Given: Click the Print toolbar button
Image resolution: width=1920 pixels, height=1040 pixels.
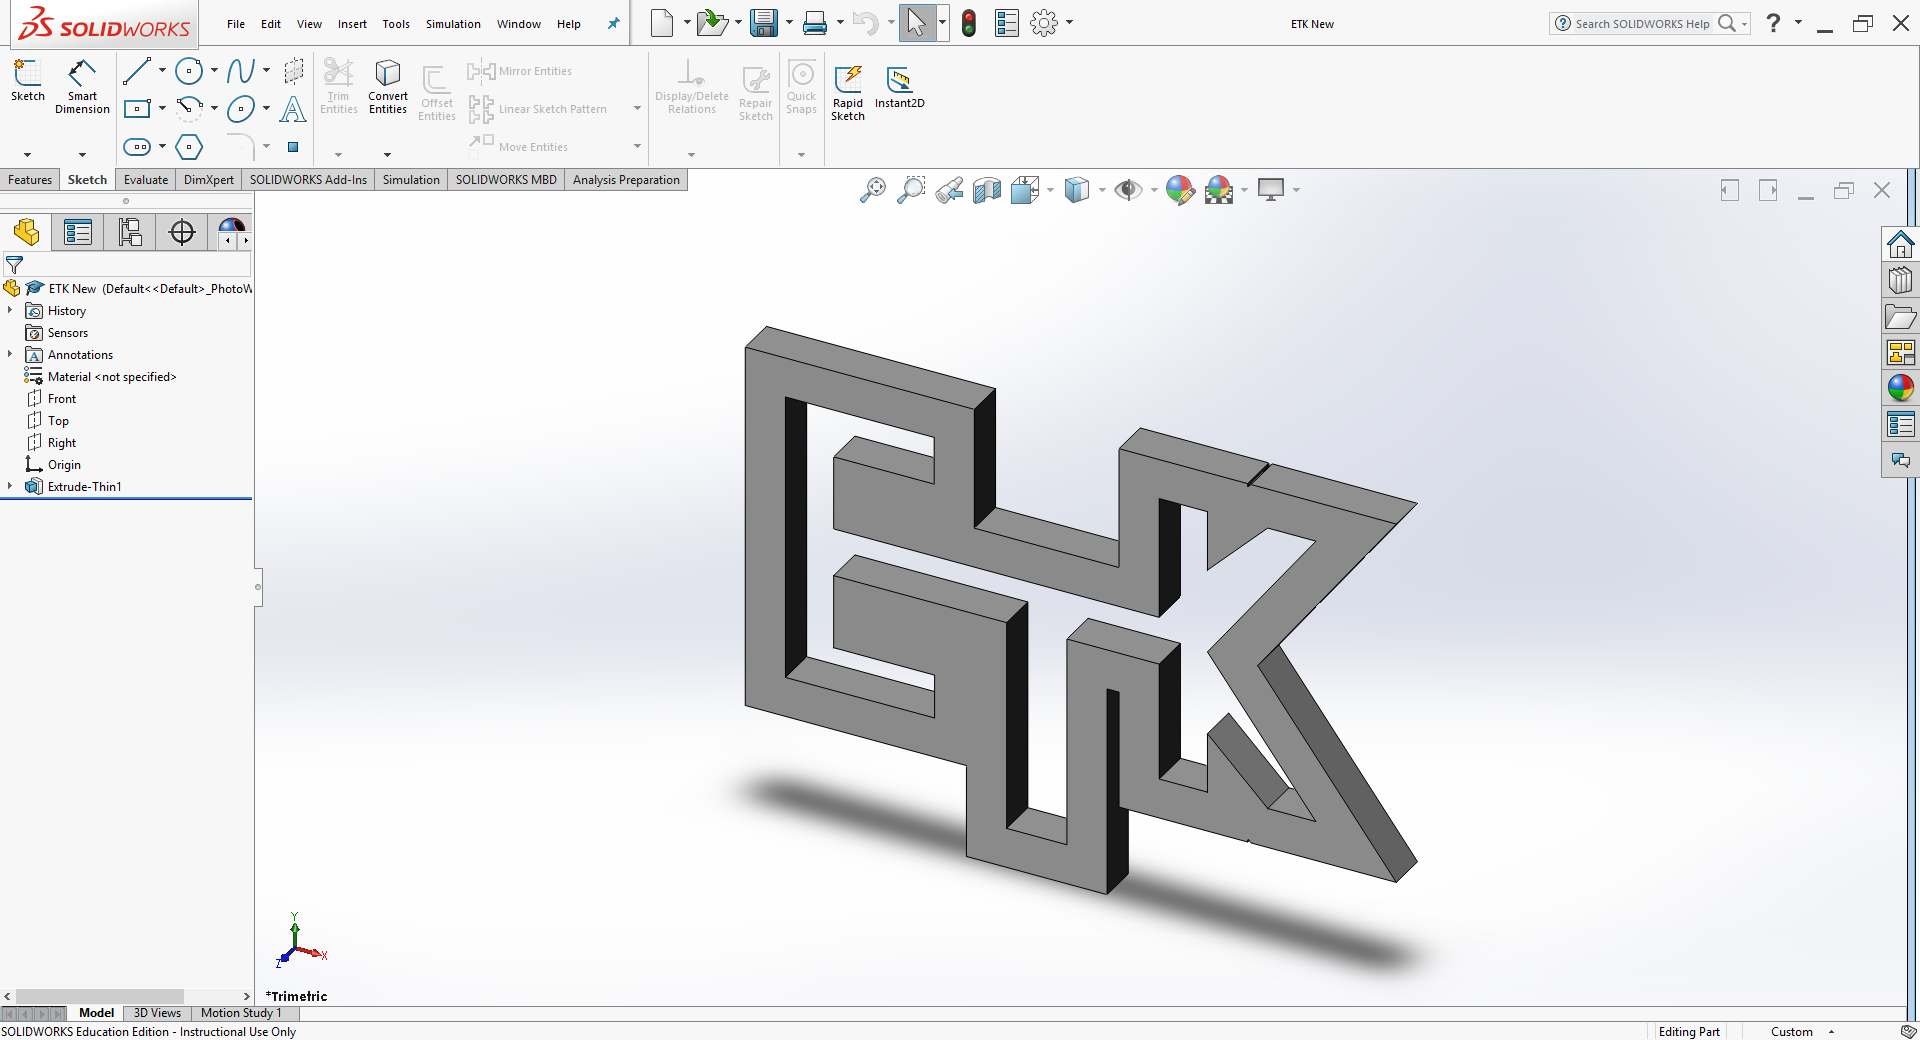Looking at the screenshot, I should coord(815,22).
